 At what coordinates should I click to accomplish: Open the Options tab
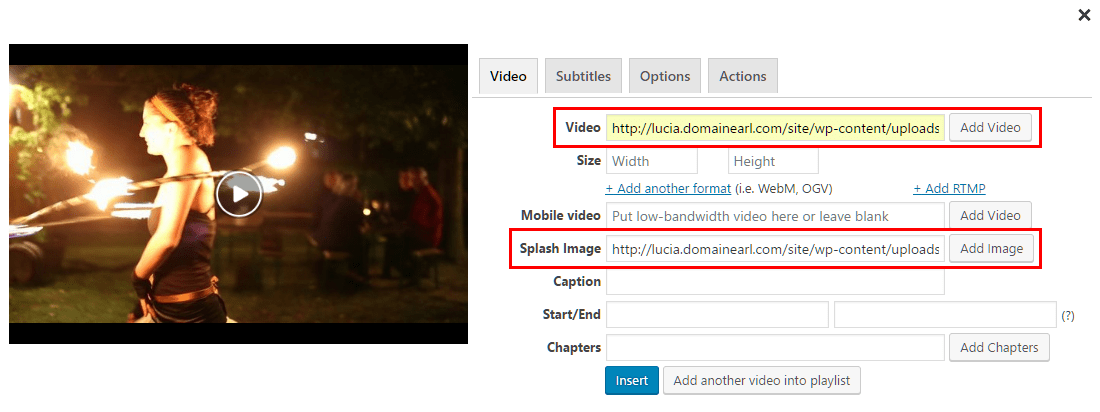pos(664,76)
